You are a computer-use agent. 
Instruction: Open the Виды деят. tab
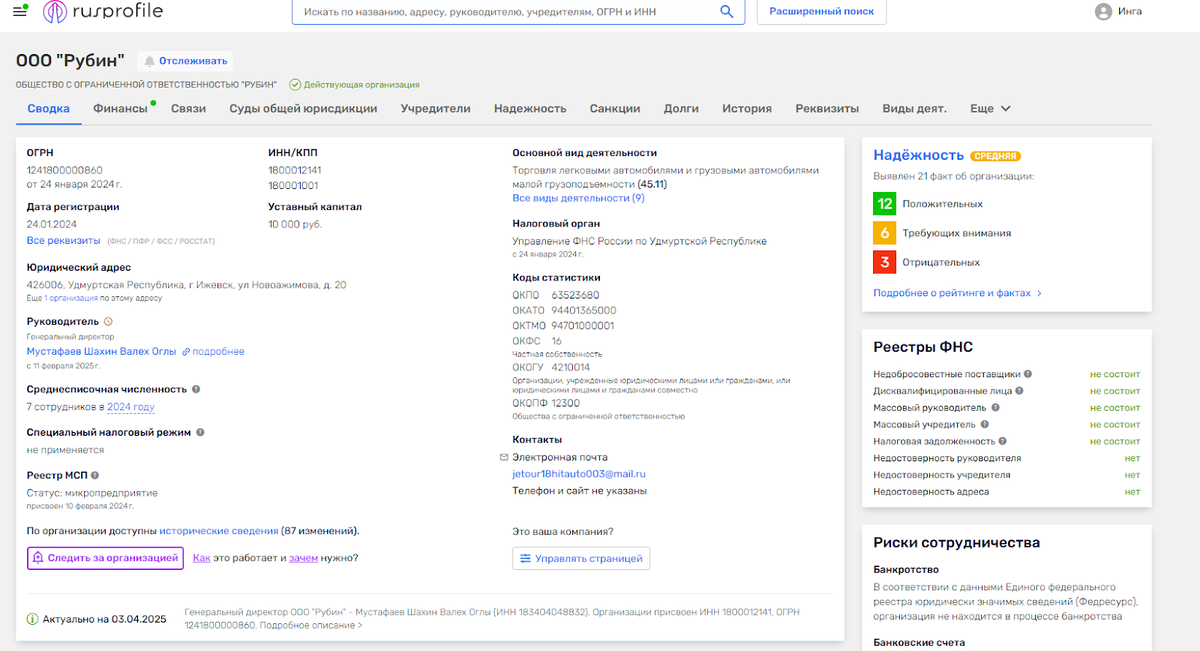(914, 108)
